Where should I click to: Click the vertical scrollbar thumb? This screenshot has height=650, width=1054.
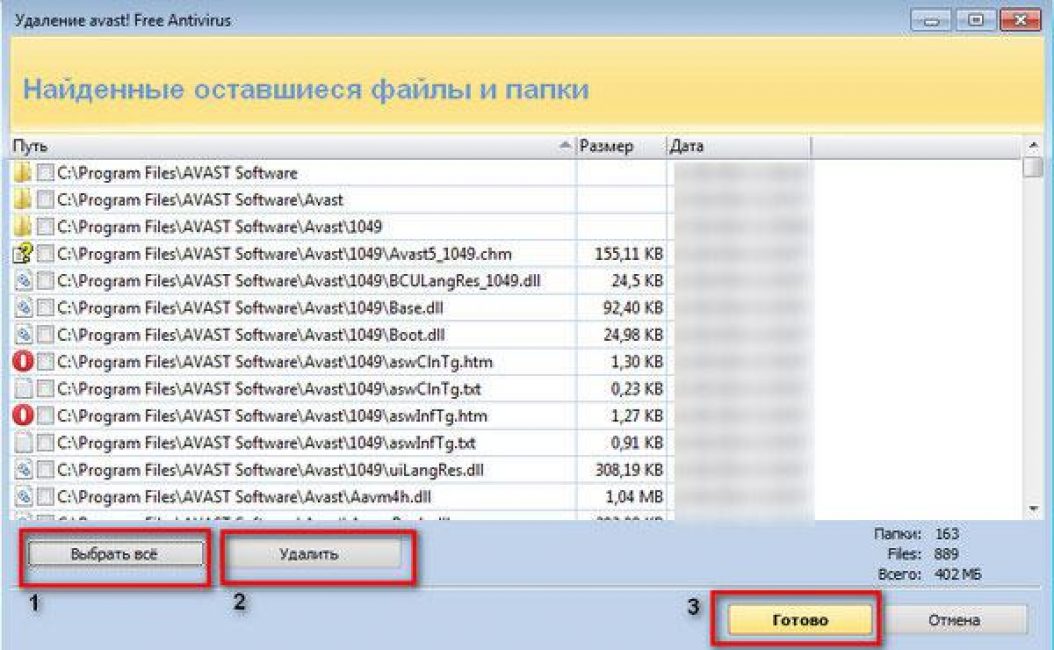(1033, 167)
